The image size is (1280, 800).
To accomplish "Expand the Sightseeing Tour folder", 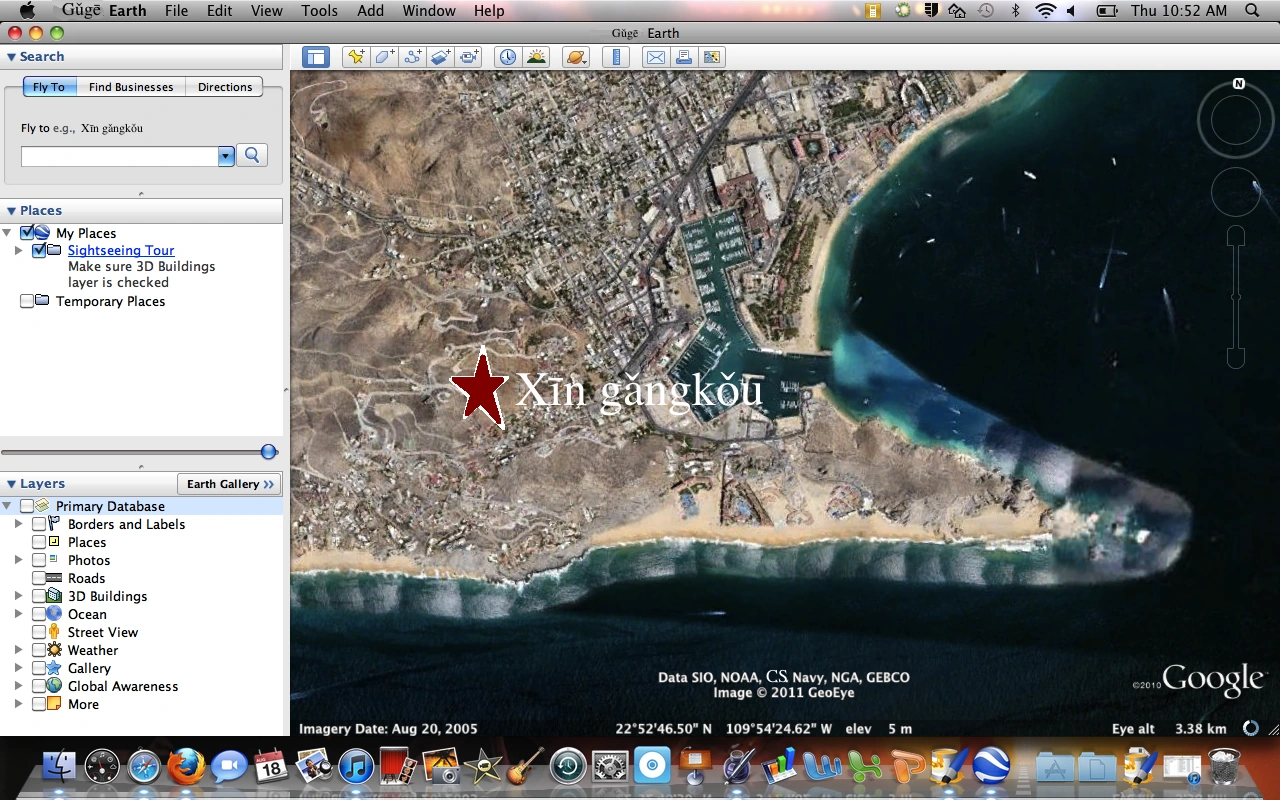I will point(18,251).
